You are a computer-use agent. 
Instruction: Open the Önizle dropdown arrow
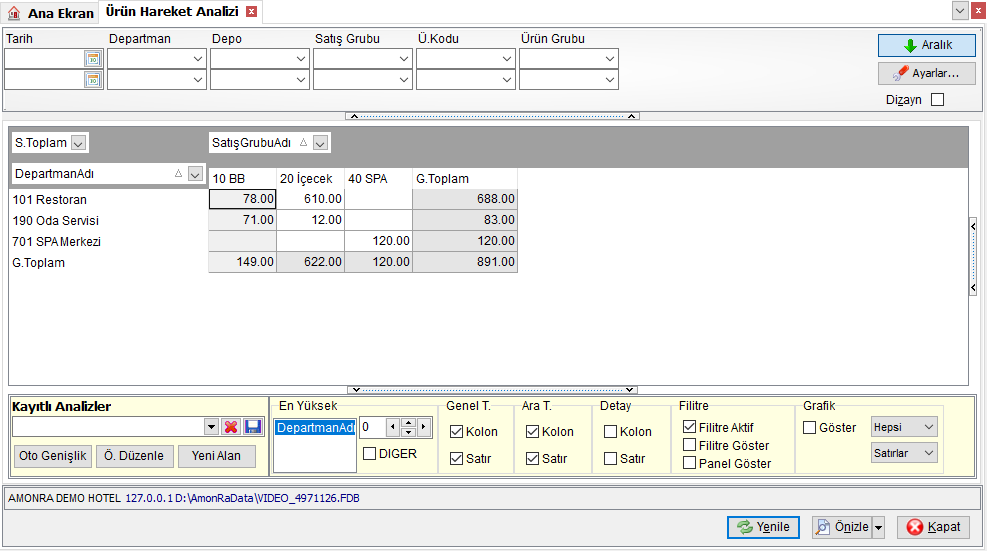(x=878, y=527)
